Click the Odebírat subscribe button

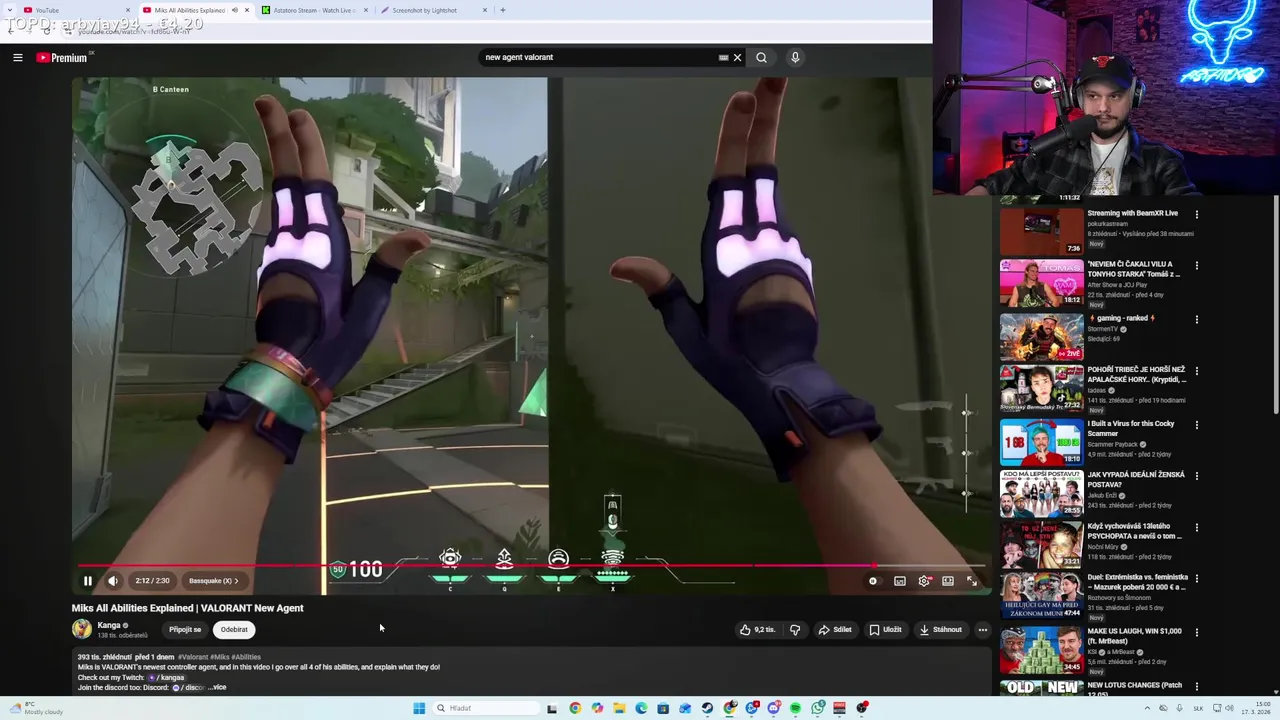point(234,630)
